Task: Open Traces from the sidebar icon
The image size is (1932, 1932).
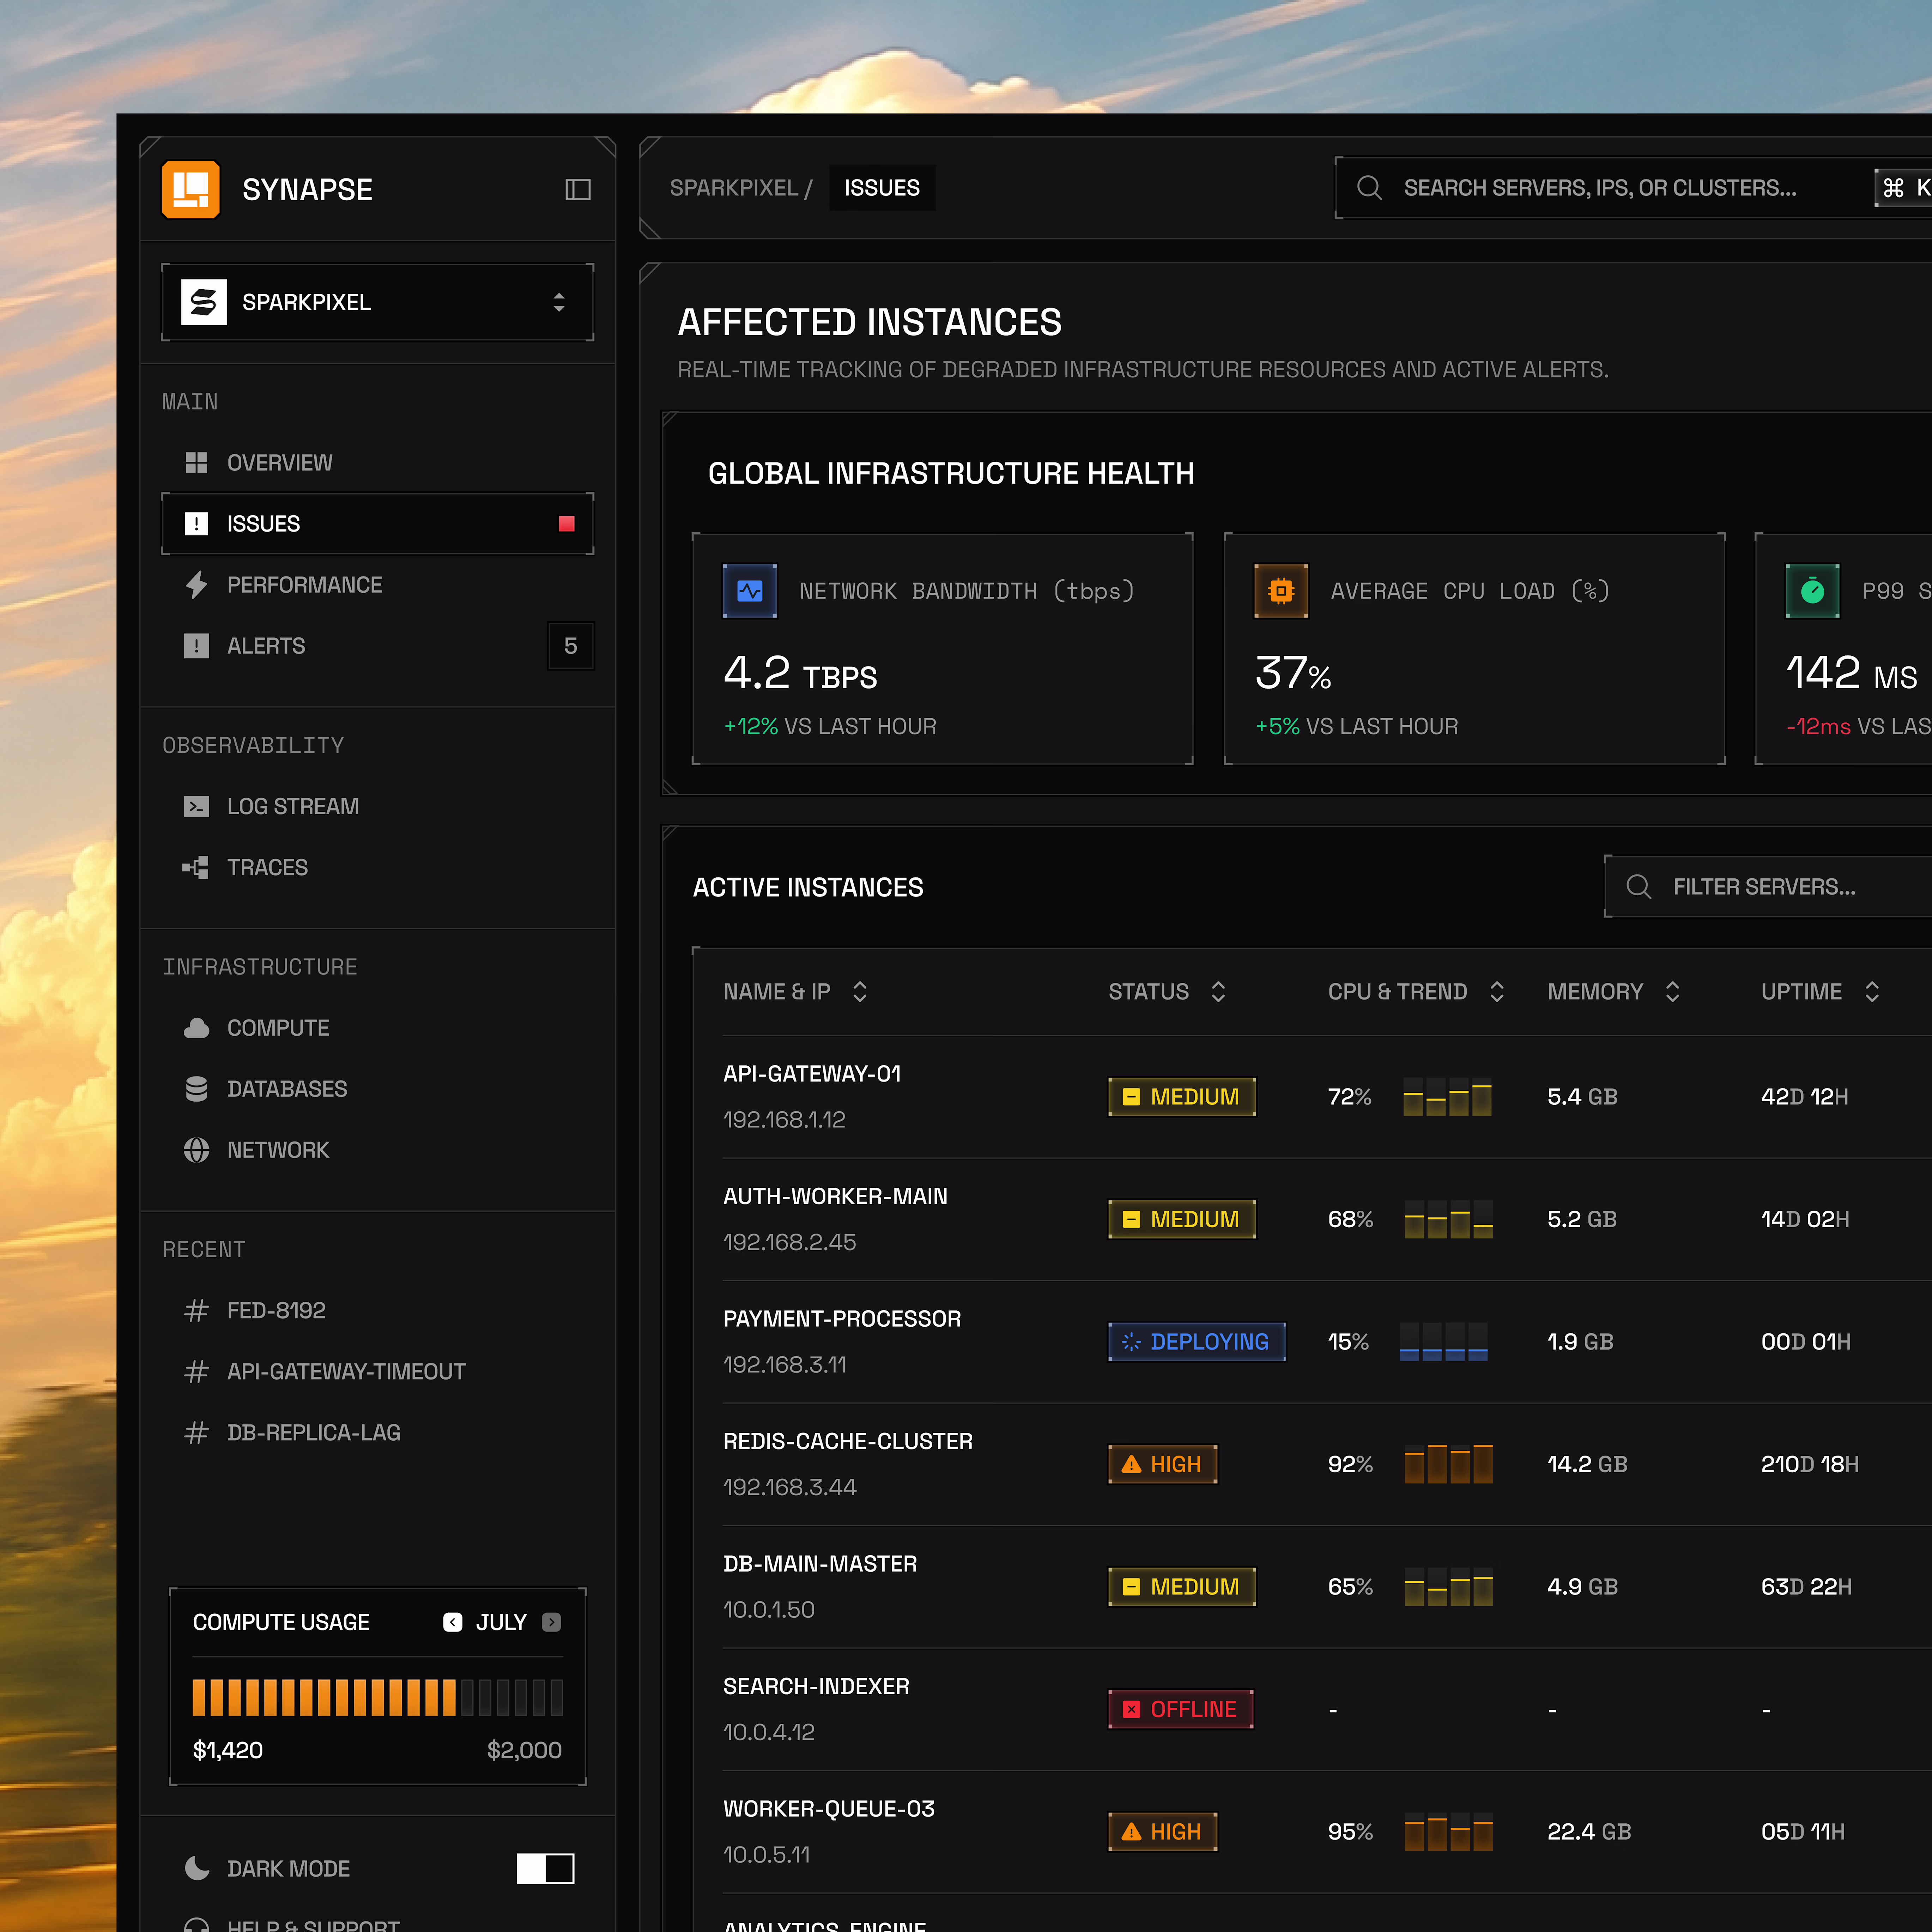Action: pos(196,867)
